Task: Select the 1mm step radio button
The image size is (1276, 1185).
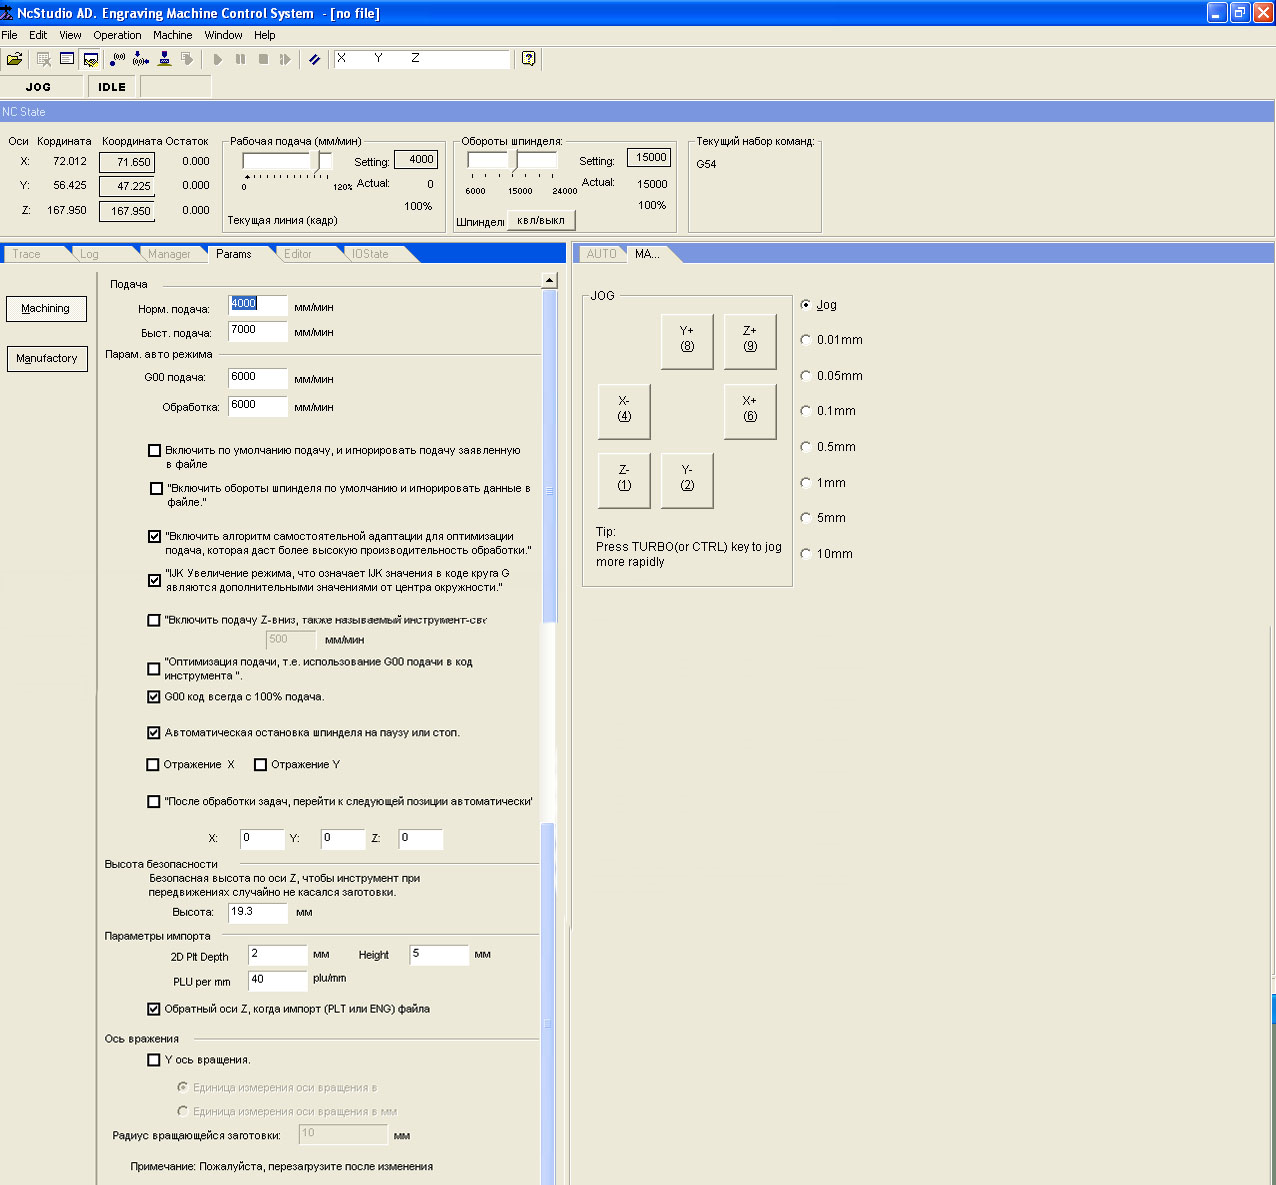Action: pyautogui.click(x=806, y=483)
